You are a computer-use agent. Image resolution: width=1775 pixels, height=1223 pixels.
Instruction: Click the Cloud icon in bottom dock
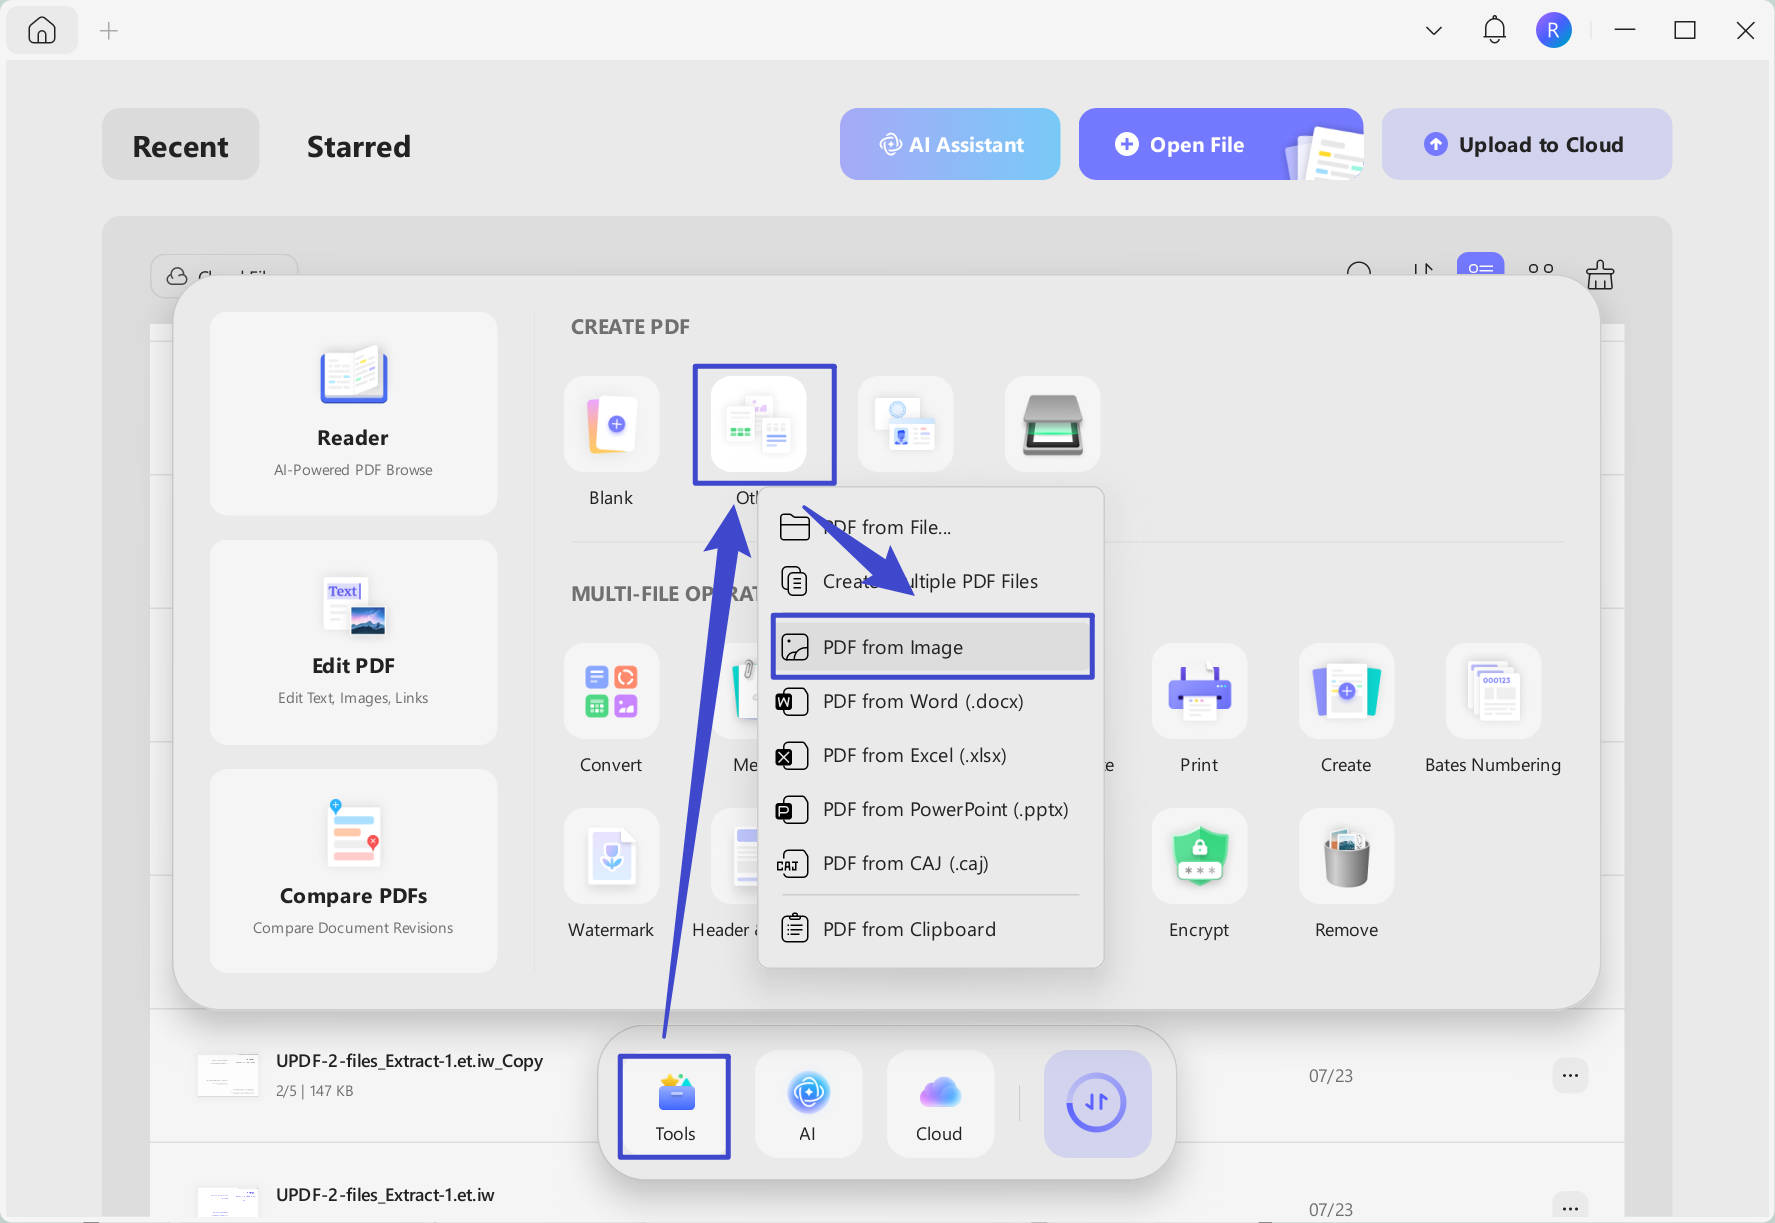pyautogui.click(x=939, y=1105)
